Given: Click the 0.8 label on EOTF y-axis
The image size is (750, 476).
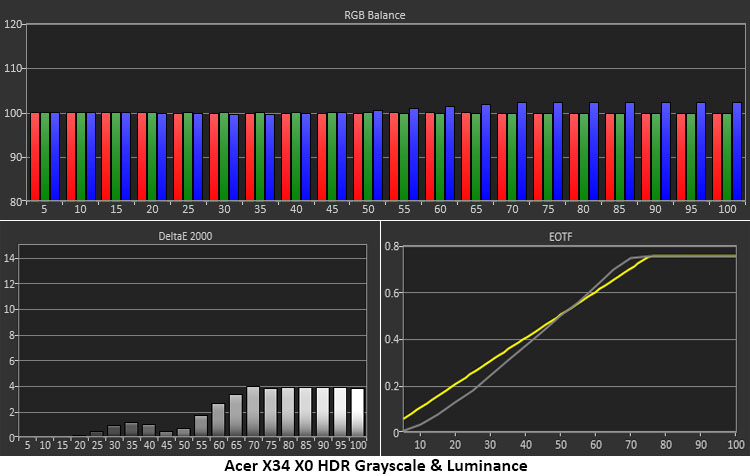Looking at the screenshot, I should click(x=392, y=247).
